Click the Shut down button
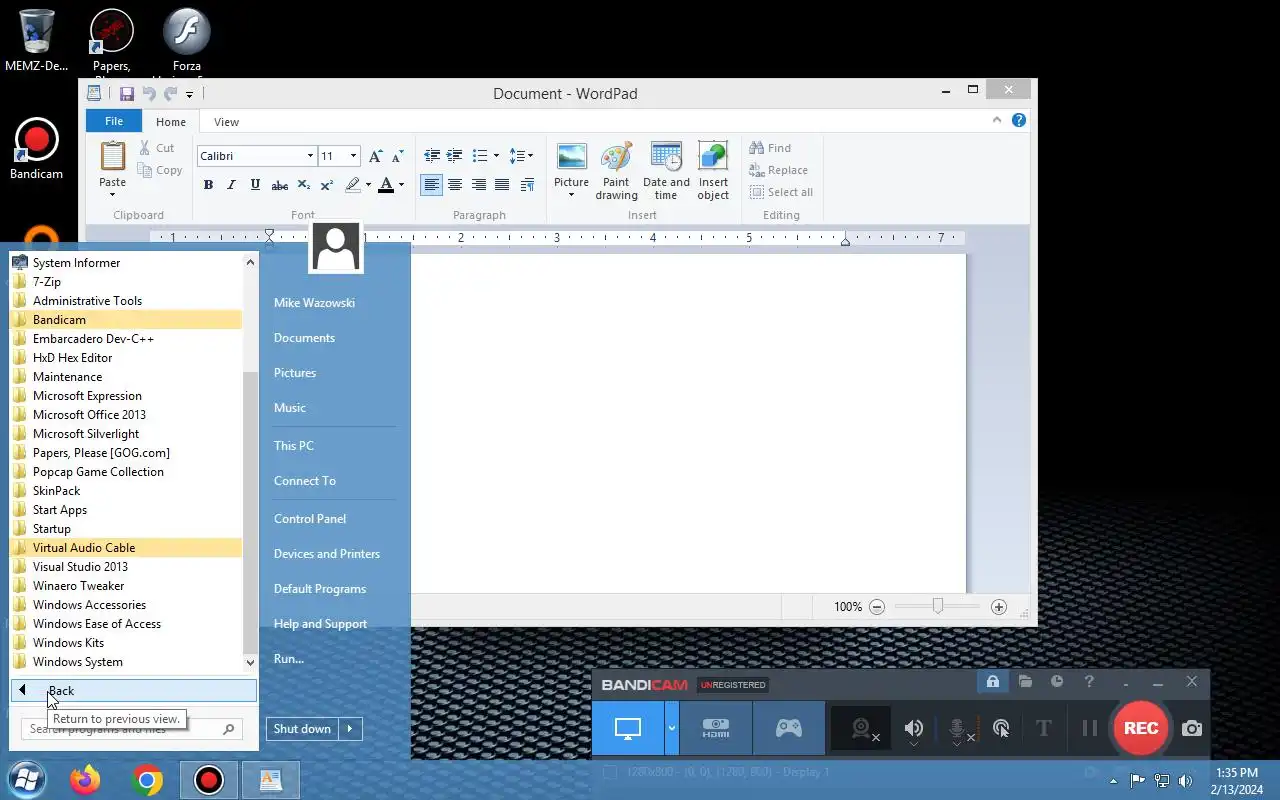Screen dimensions: 1280x800 (x=302, y=729)
